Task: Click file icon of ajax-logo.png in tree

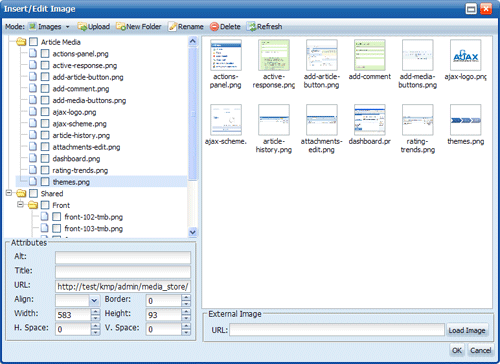Action: tap(33, 112)
